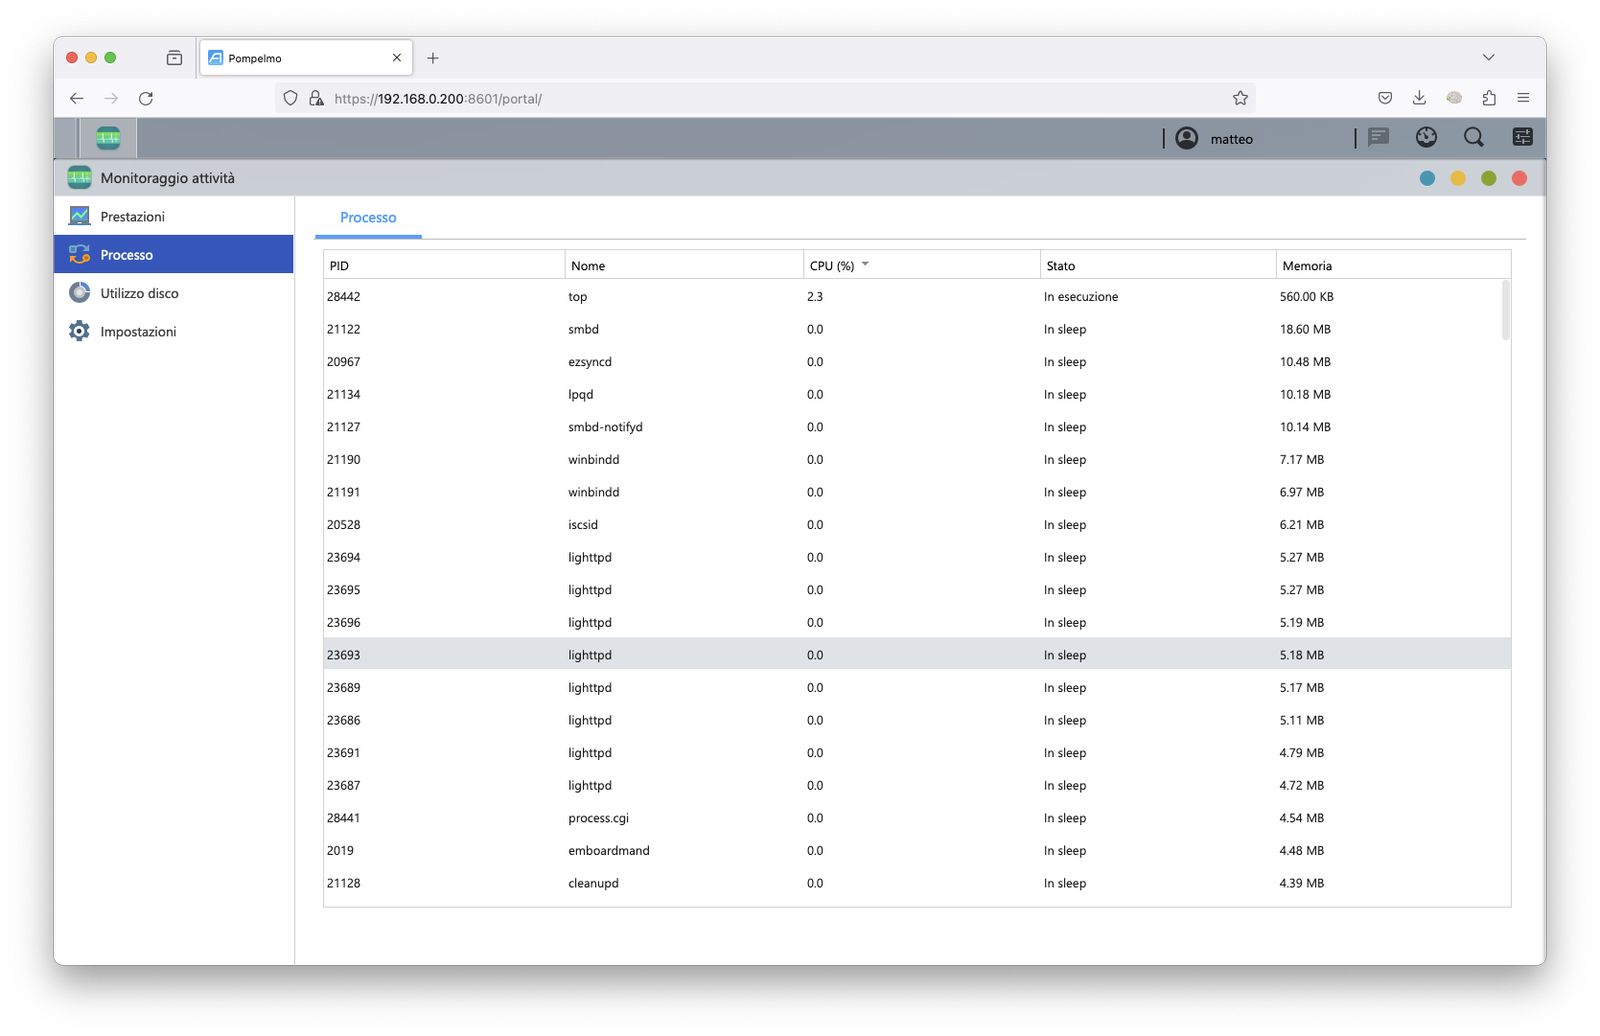1600x1036 pixels.
Task: Click PID 23689 in the table
Action: [x=343, y=688]
